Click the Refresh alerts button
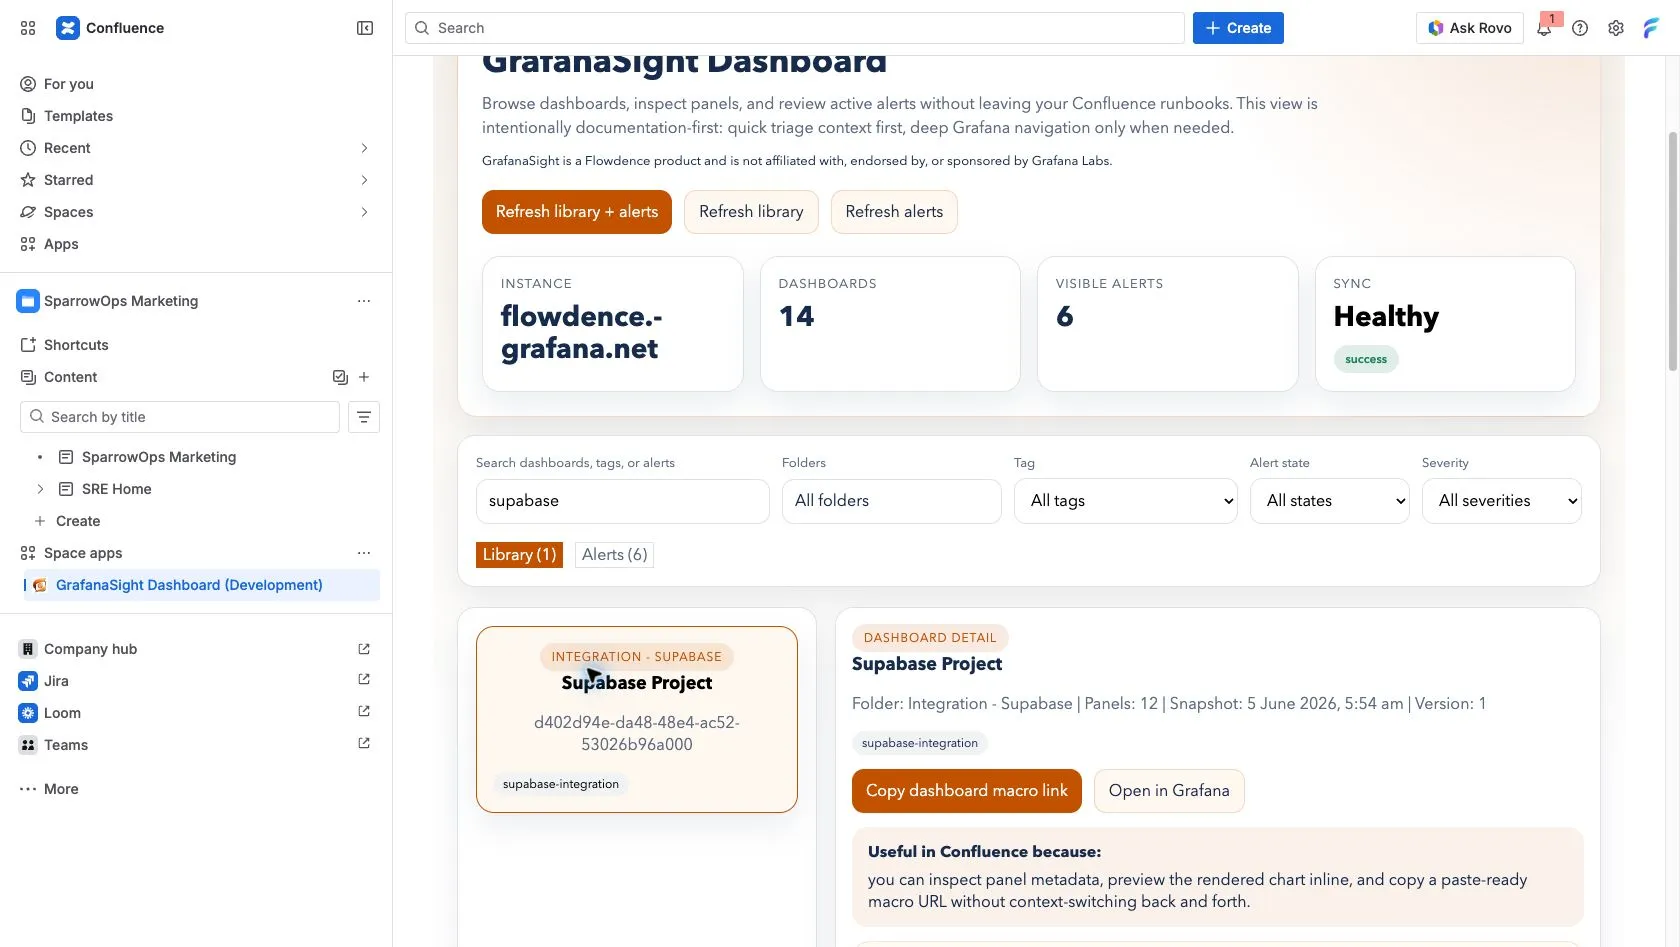 pos(894,212)
